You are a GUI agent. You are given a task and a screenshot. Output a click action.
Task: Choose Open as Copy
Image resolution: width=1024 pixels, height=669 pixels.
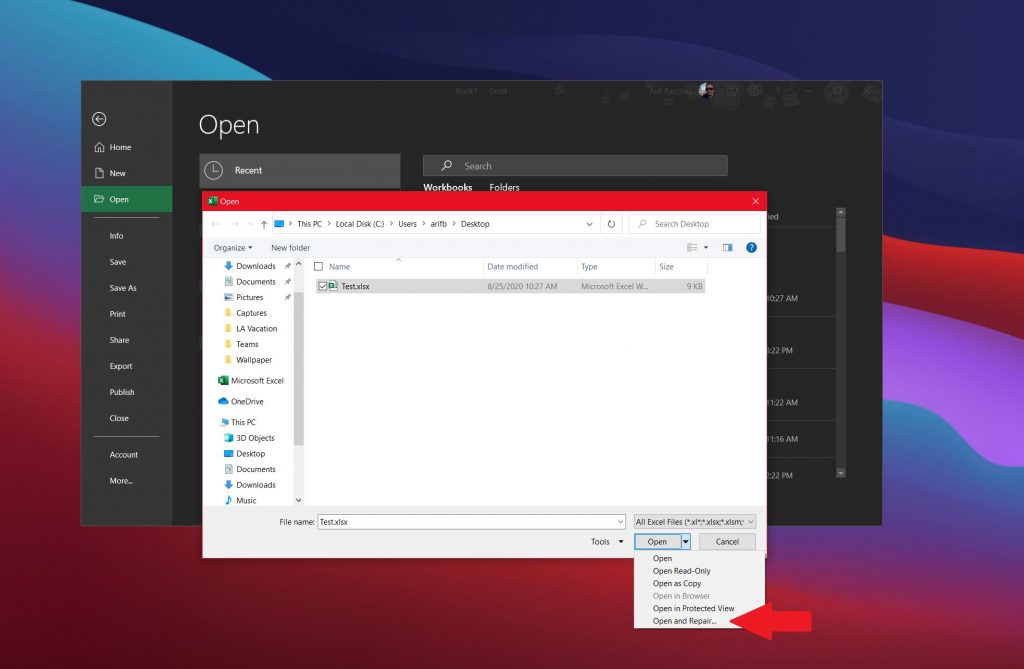pos(677,583)
